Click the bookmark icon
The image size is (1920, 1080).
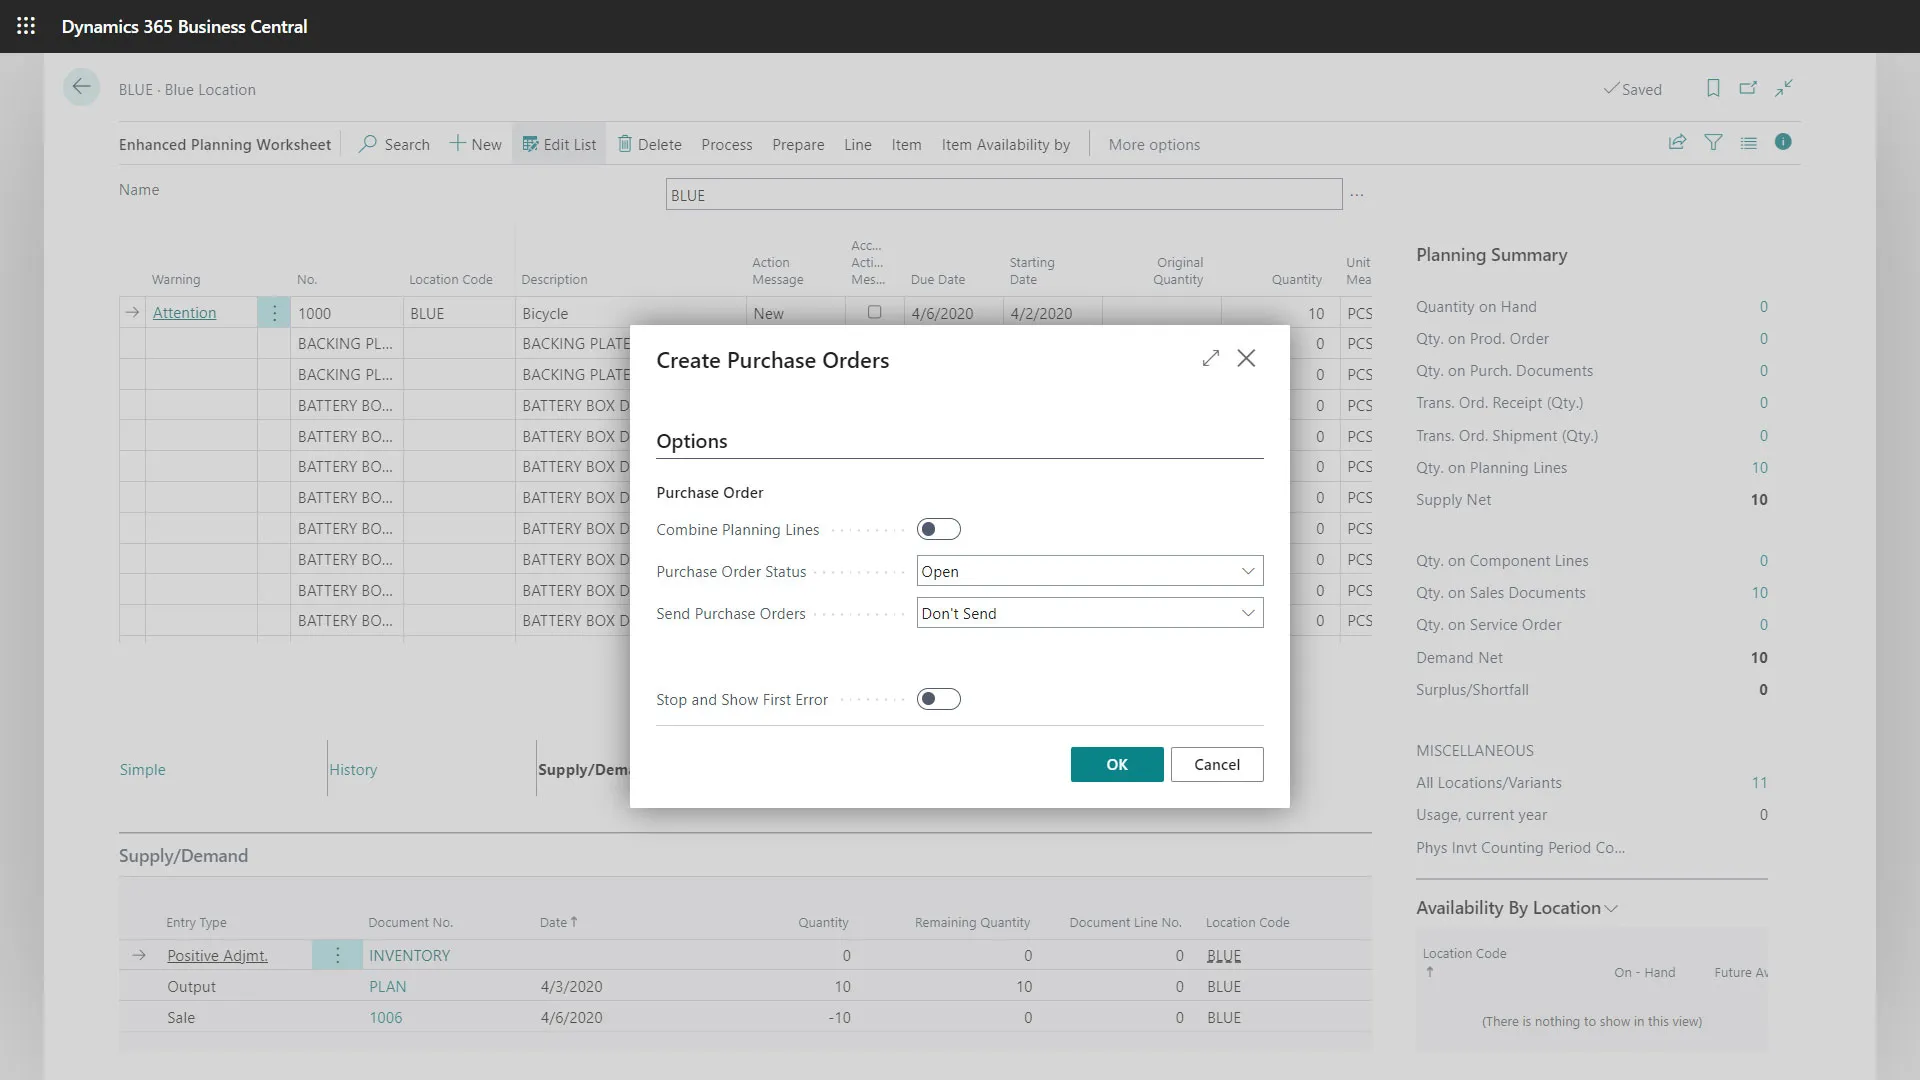click(1713, 88)
